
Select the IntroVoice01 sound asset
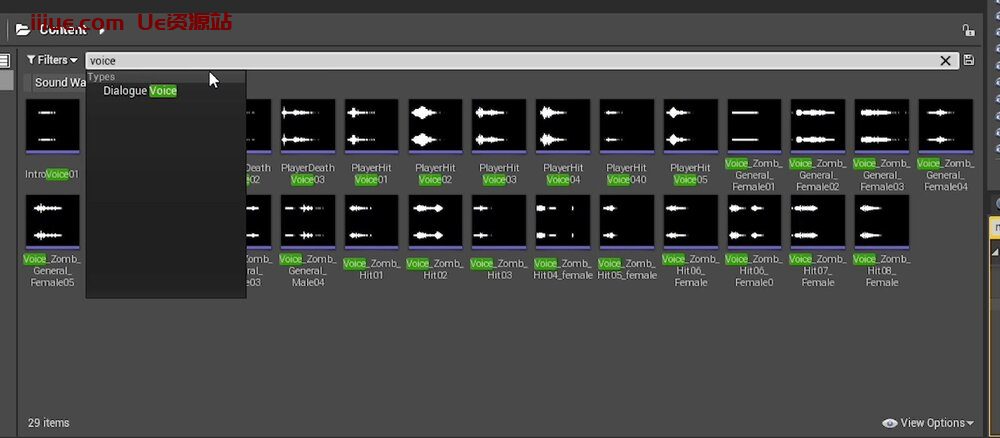pos(52,127)
